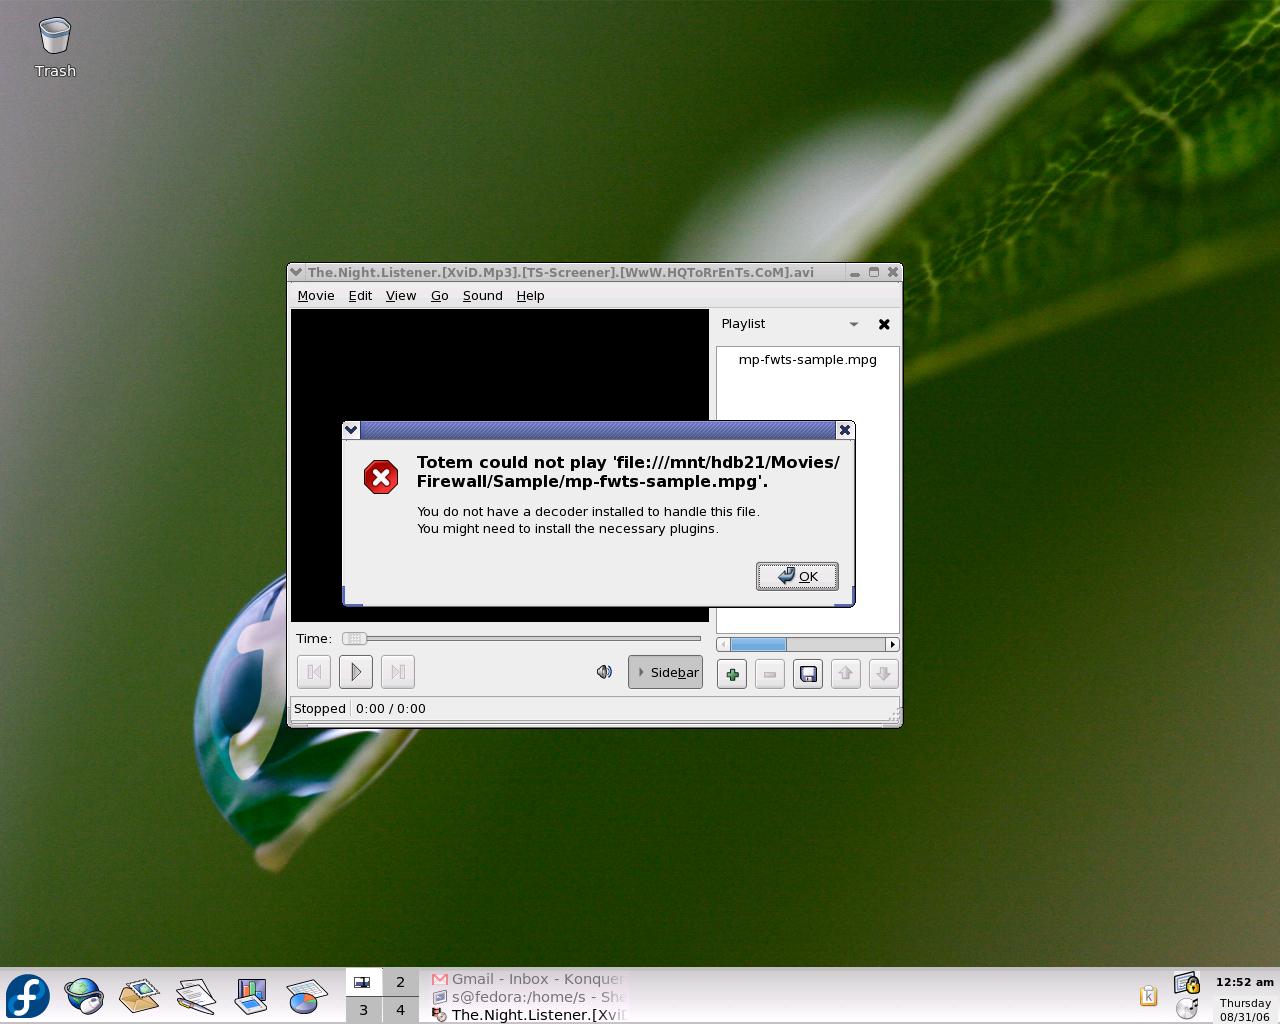Remove the selected playlist entry

tap(770, 674)
